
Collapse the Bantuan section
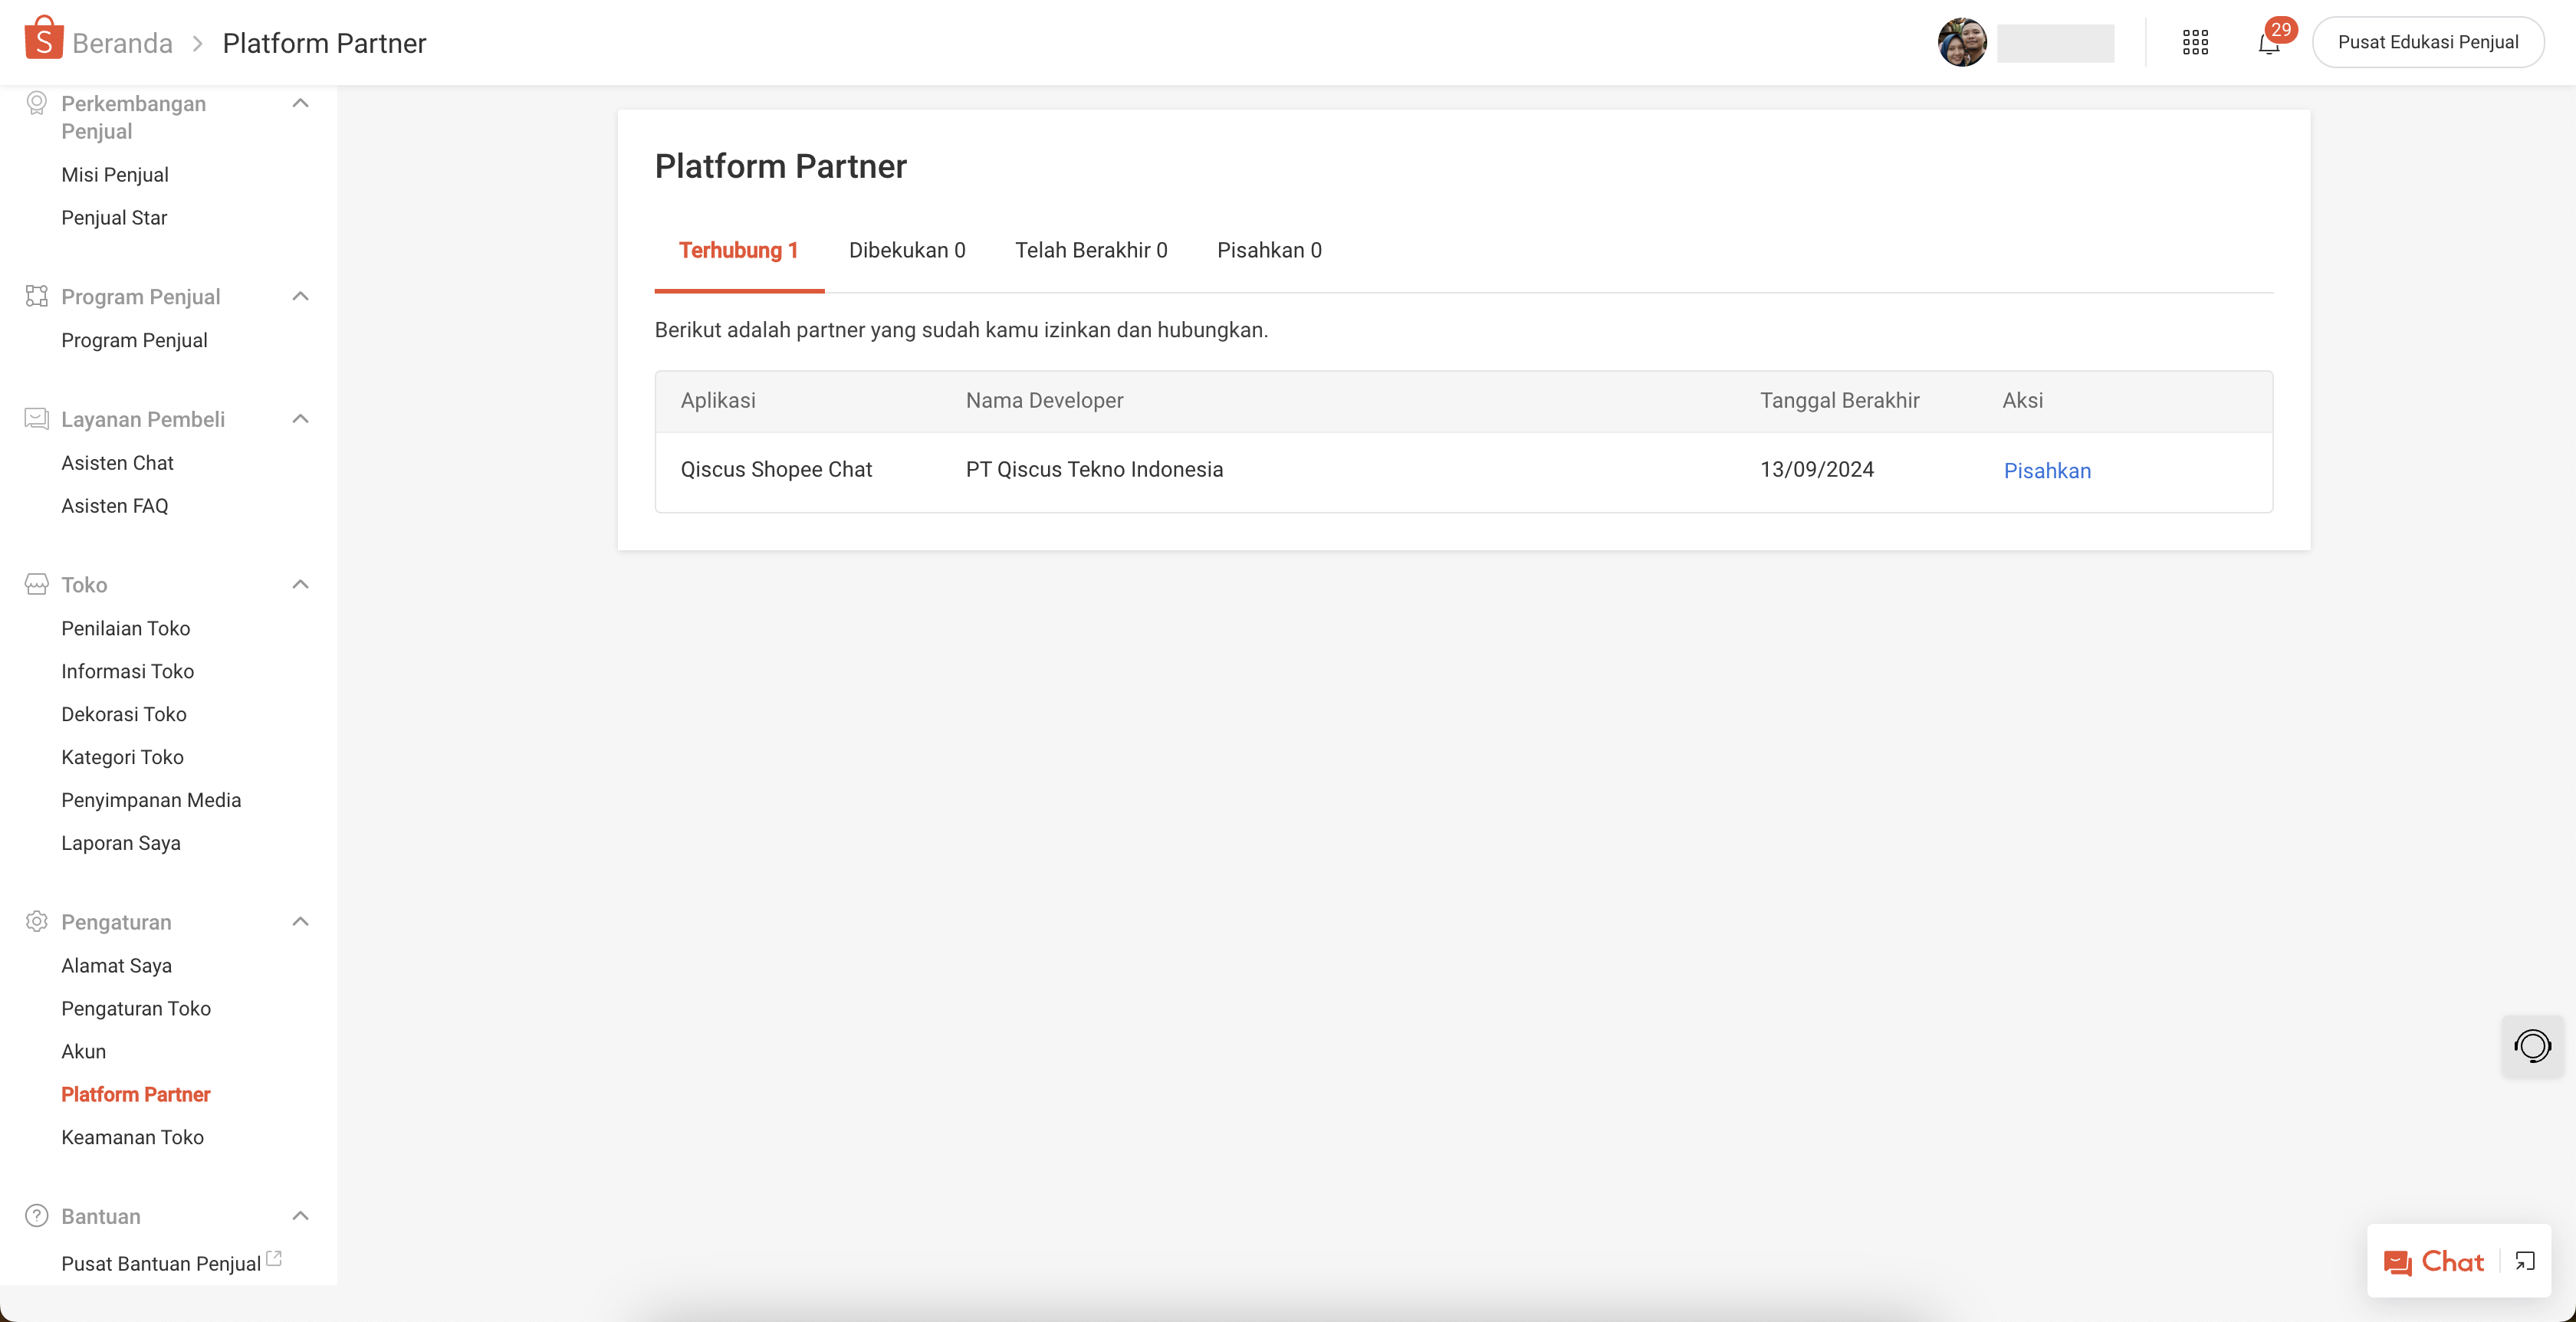click(x=300, y=1216)
